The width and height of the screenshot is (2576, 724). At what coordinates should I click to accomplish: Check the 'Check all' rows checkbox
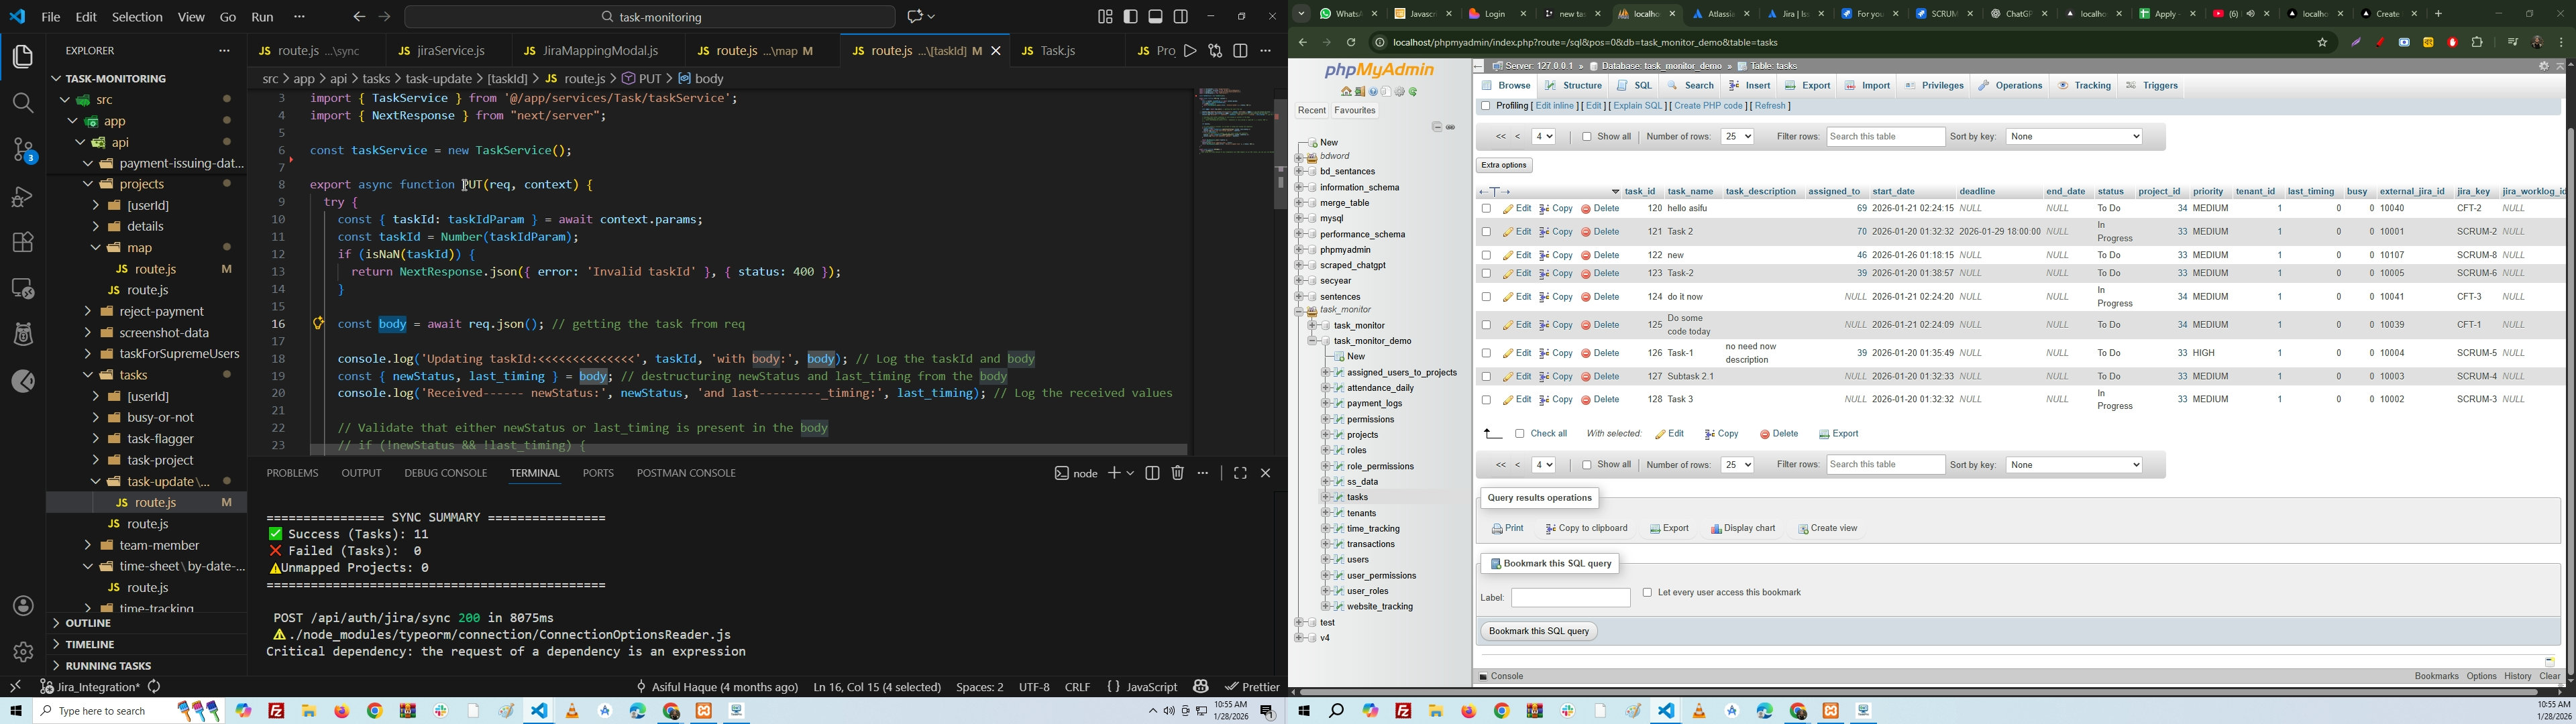1519,434
